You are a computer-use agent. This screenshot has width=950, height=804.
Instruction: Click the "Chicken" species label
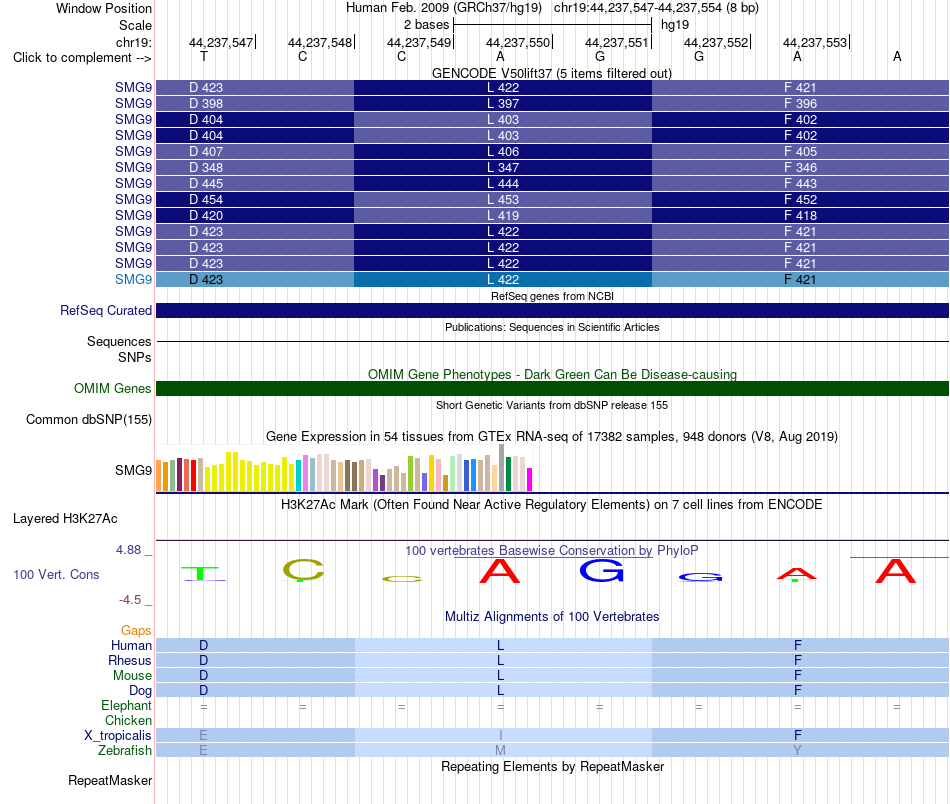tap(128, 720)
